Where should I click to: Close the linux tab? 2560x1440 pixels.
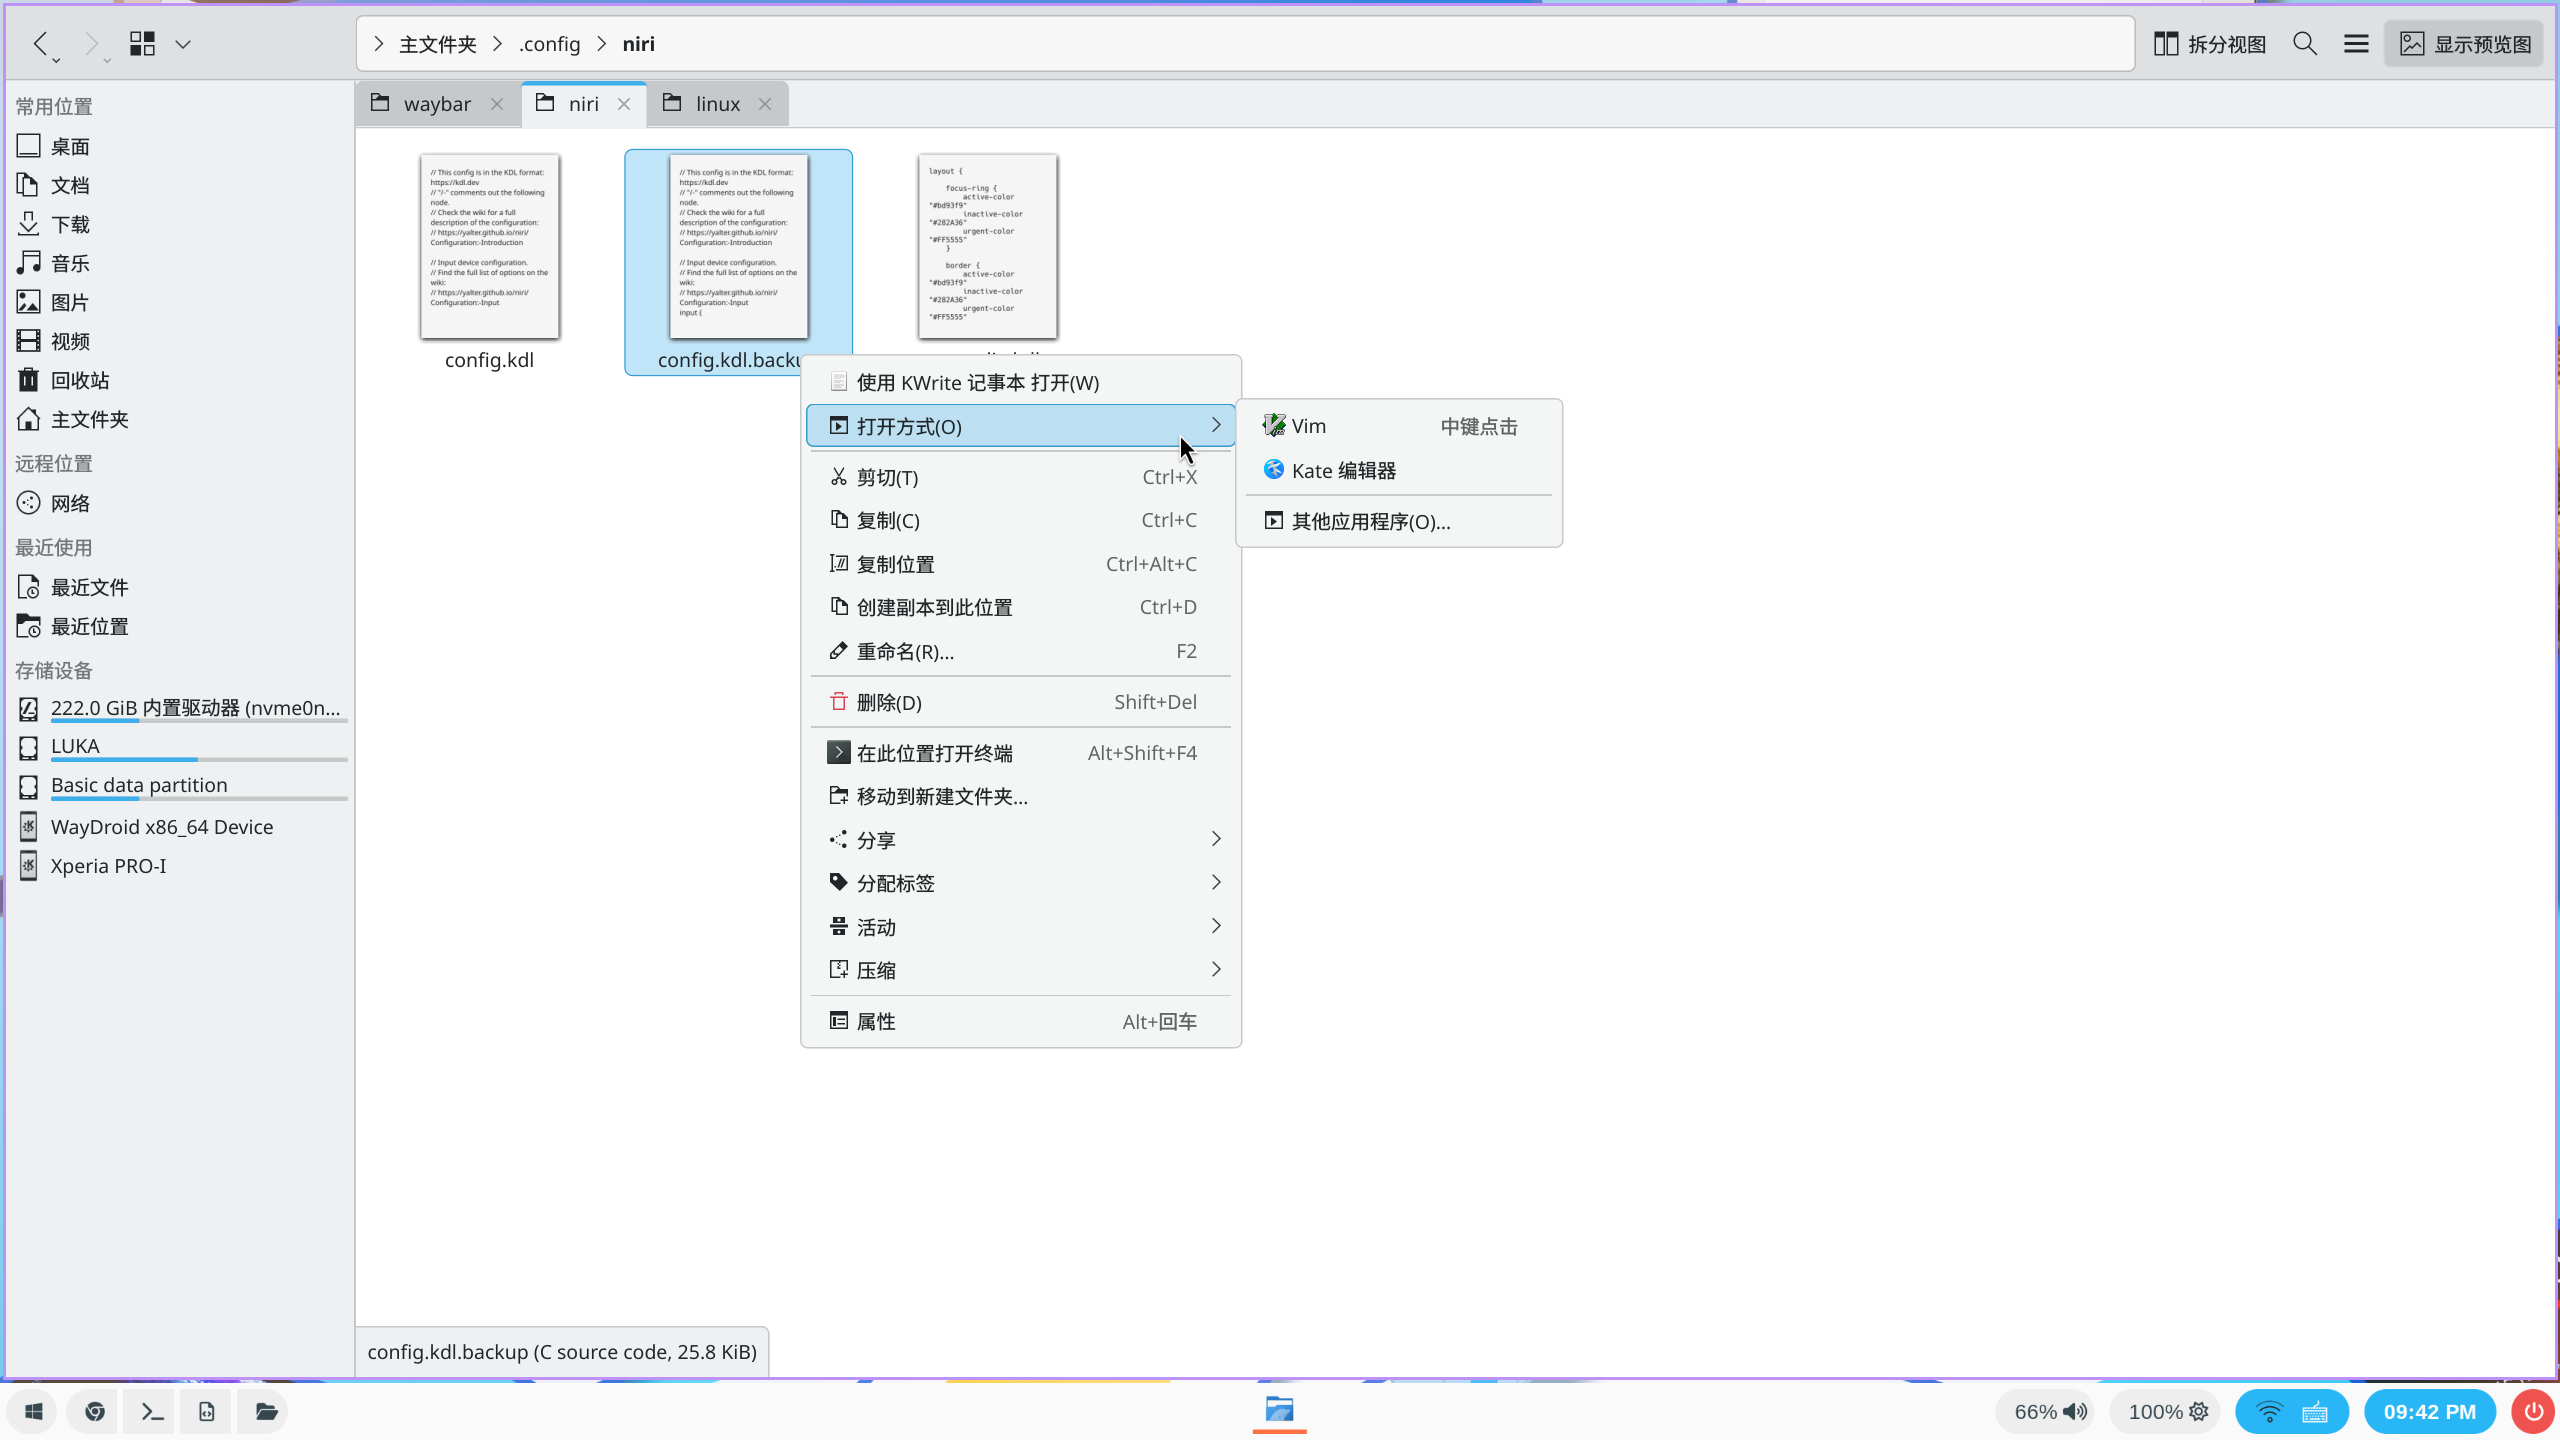tap(765, 104)
